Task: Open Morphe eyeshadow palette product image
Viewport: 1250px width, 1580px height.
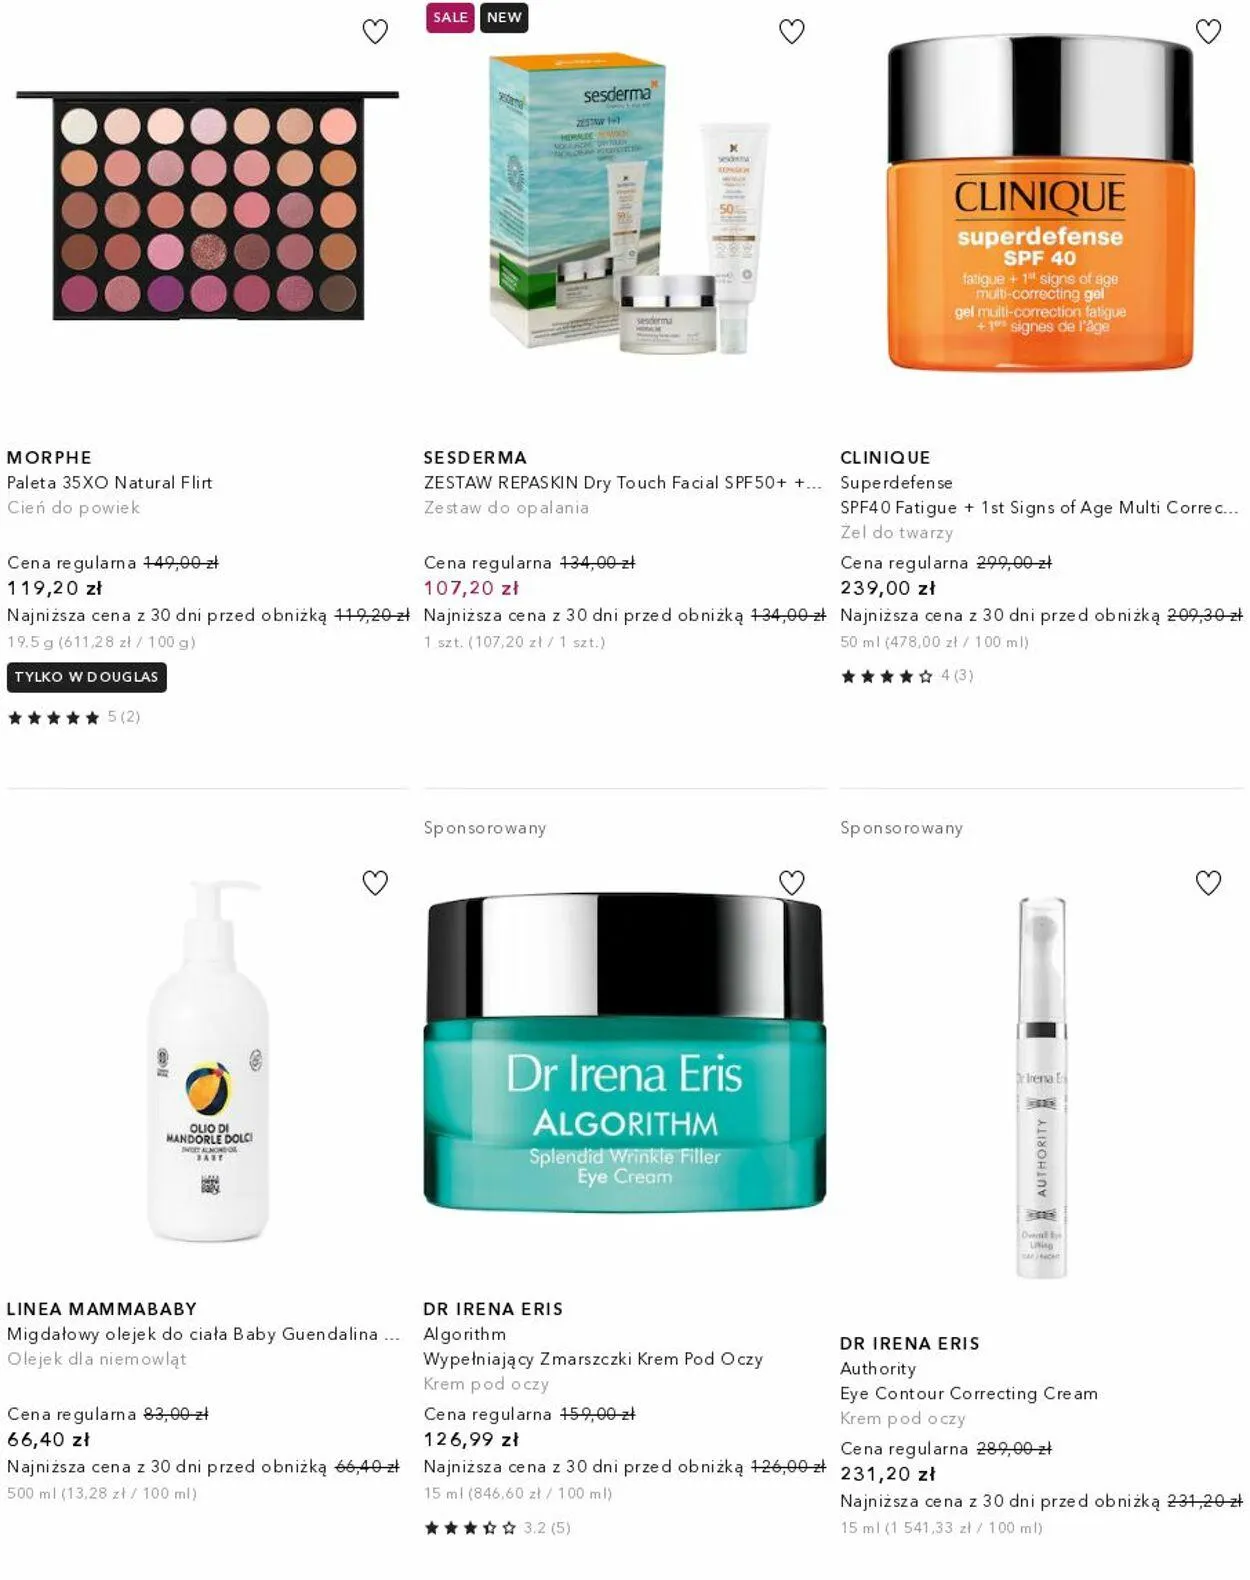Action: pos(208,205)
